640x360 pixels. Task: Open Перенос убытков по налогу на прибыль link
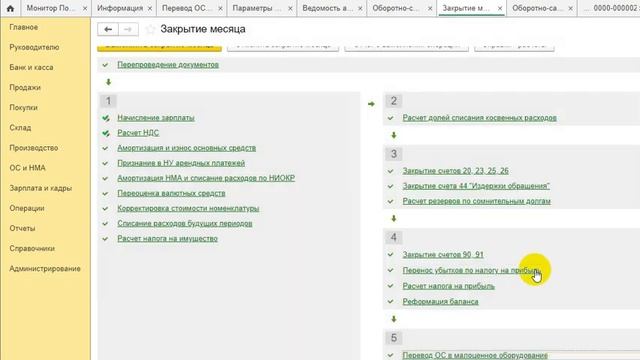pyautogui.click(x=472, y=270)
